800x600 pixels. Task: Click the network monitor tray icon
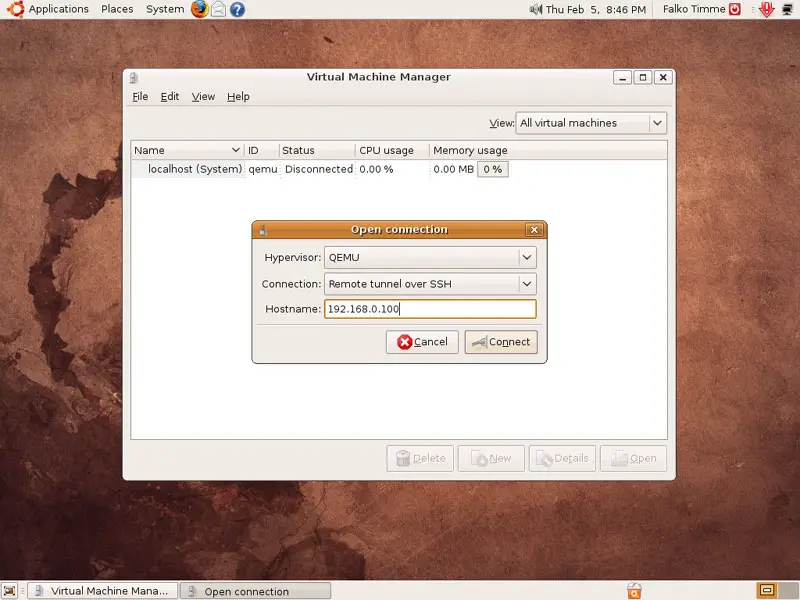[x=788, y=9]
